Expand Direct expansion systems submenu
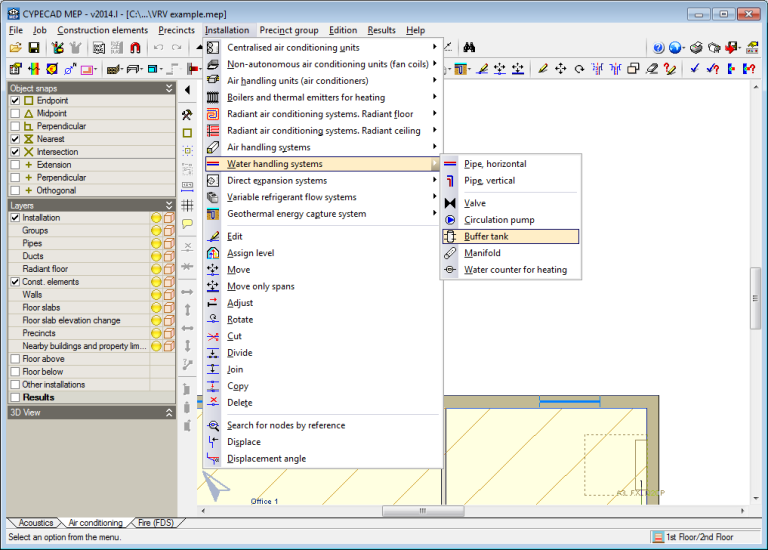This screenshot has height=550, width=768. click(x=323, y=181)
